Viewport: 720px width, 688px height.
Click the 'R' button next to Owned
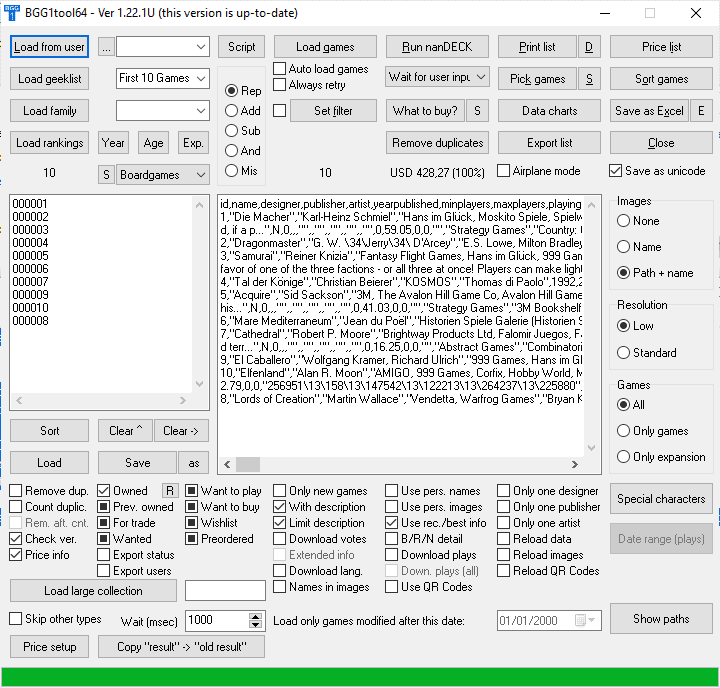(x=170, y=491)
